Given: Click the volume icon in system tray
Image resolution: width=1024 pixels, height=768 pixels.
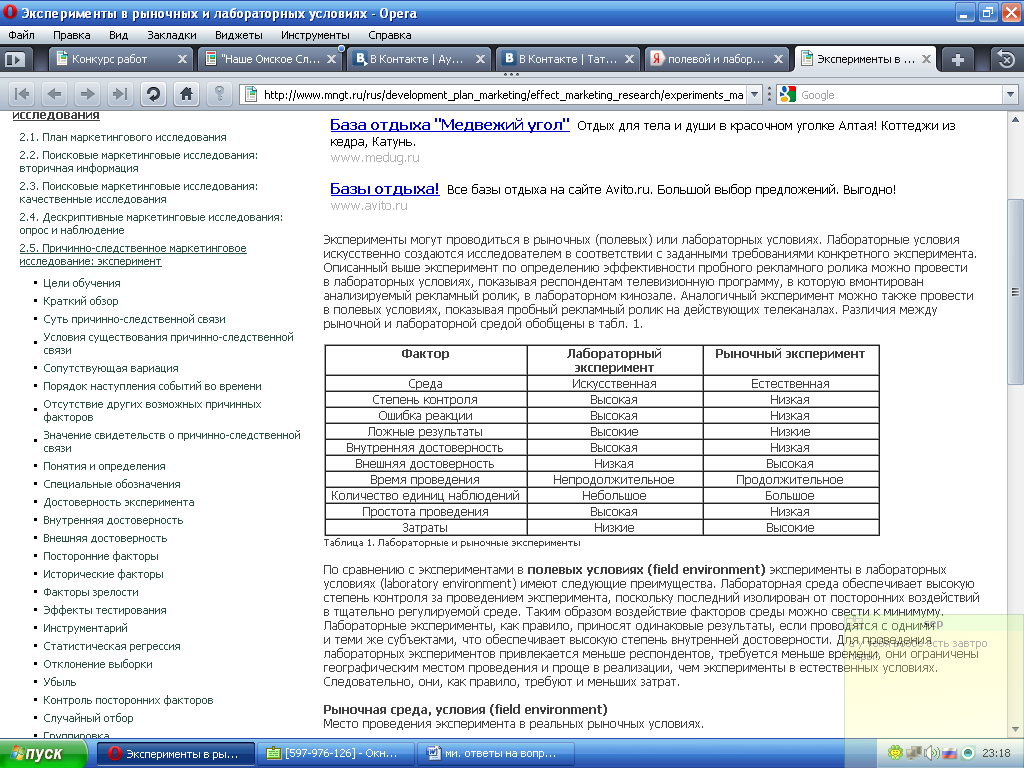Looking at the screenshot, I should 932,753.
